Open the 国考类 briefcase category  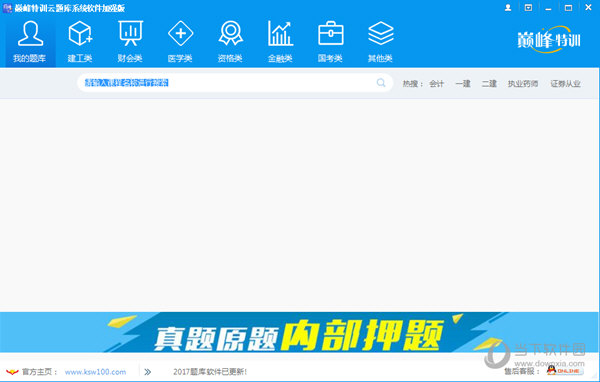click(330, 42)
